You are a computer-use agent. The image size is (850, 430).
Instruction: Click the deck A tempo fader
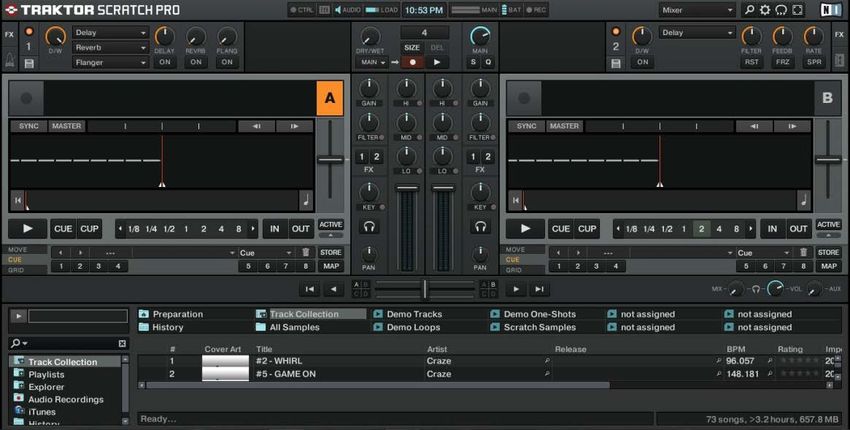coord(330,159)
